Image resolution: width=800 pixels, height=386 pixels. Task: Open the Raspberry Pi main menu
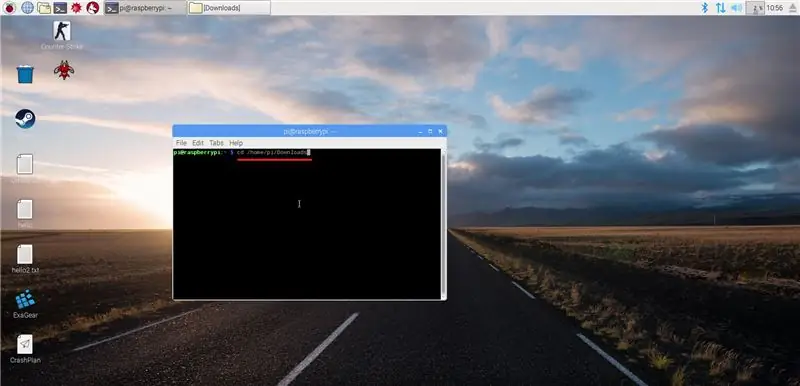(x=10, y=7)
